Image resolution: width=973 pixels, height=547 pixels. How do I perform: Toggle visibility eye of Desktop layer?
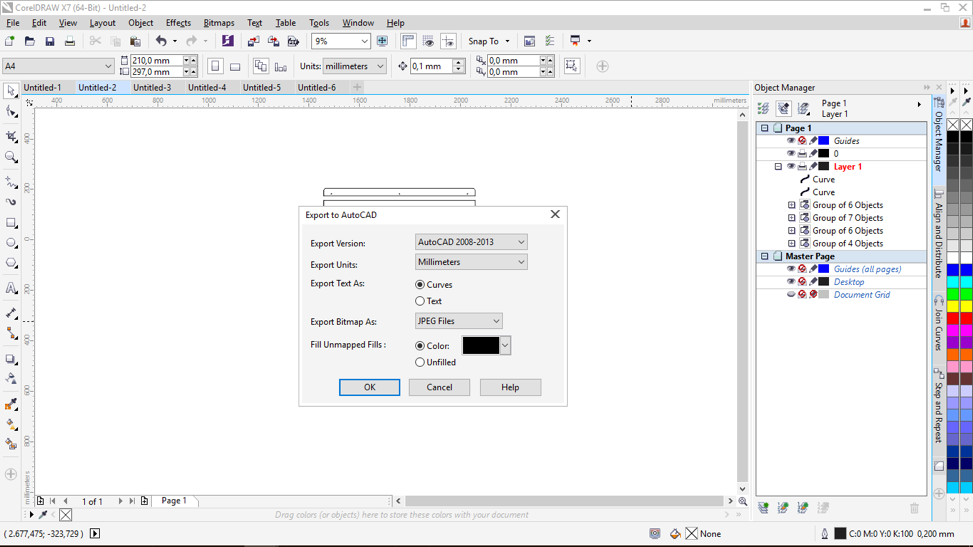(791, 282)
